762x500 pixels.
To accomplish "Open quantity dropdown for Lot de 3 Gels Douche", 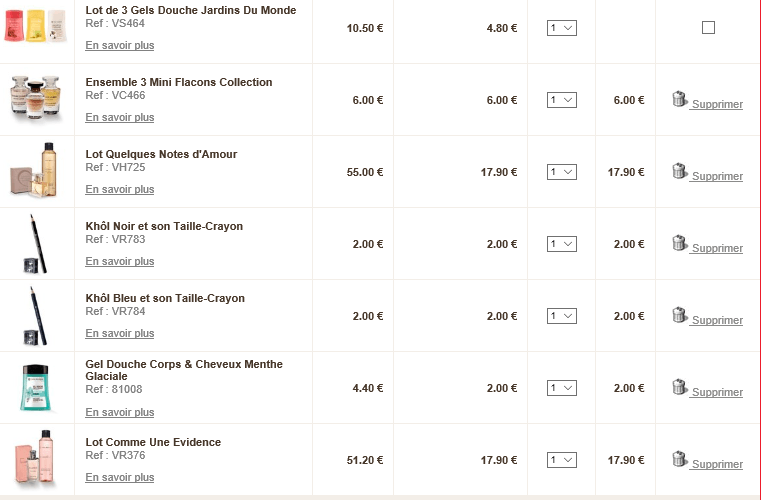I will coord(562,28).
